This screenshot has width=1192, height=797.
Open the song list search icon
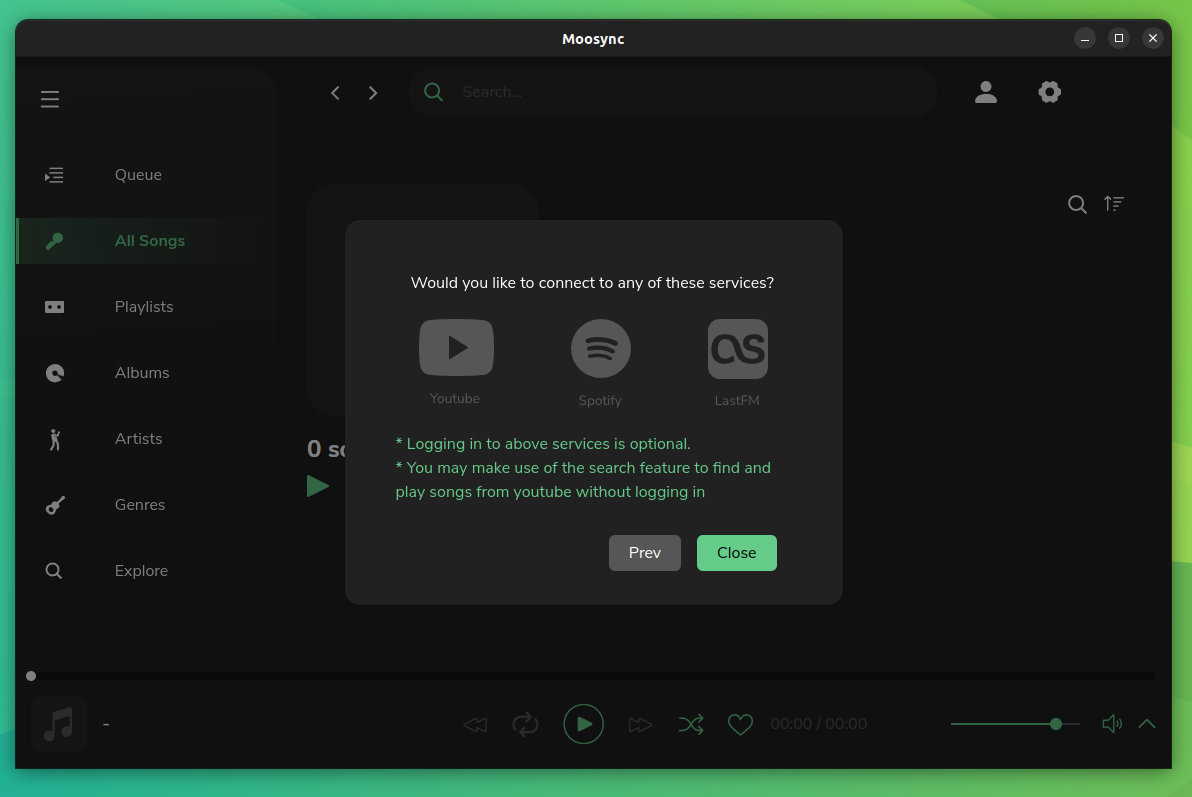click(x=1077, y=204)
